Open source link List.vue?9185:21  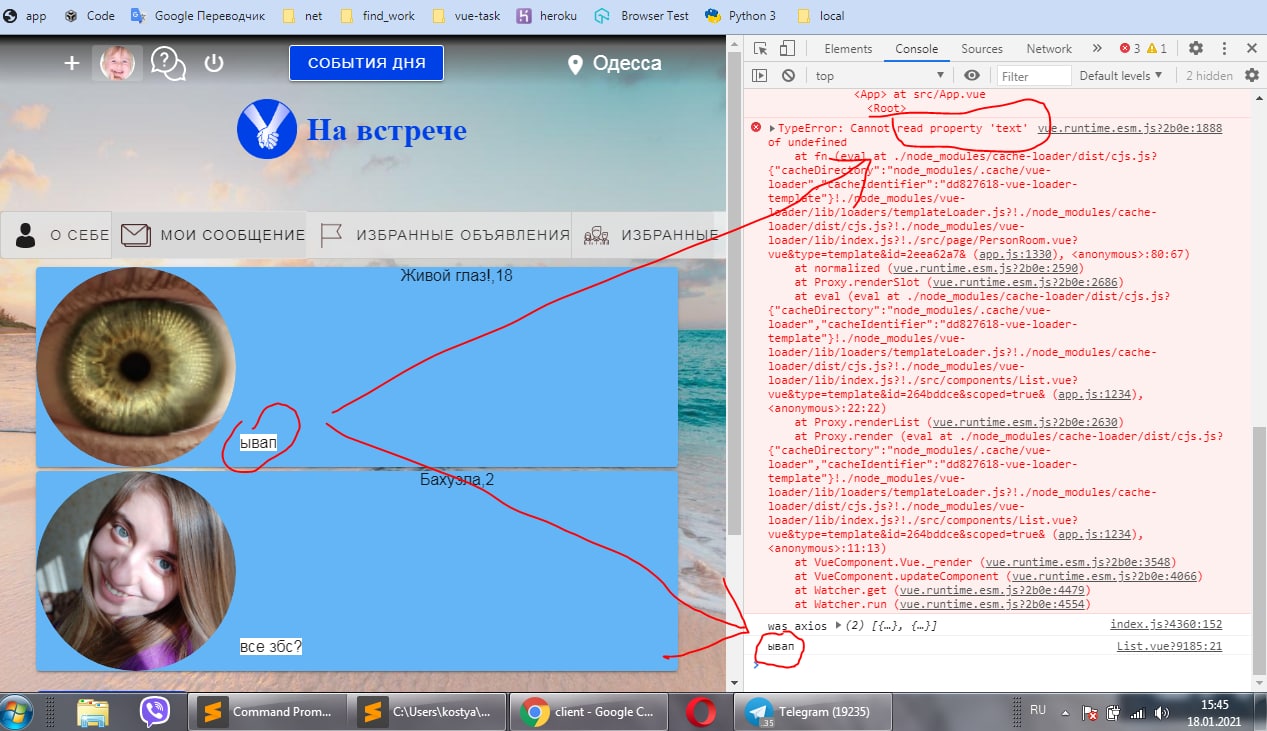[1169, 647]
